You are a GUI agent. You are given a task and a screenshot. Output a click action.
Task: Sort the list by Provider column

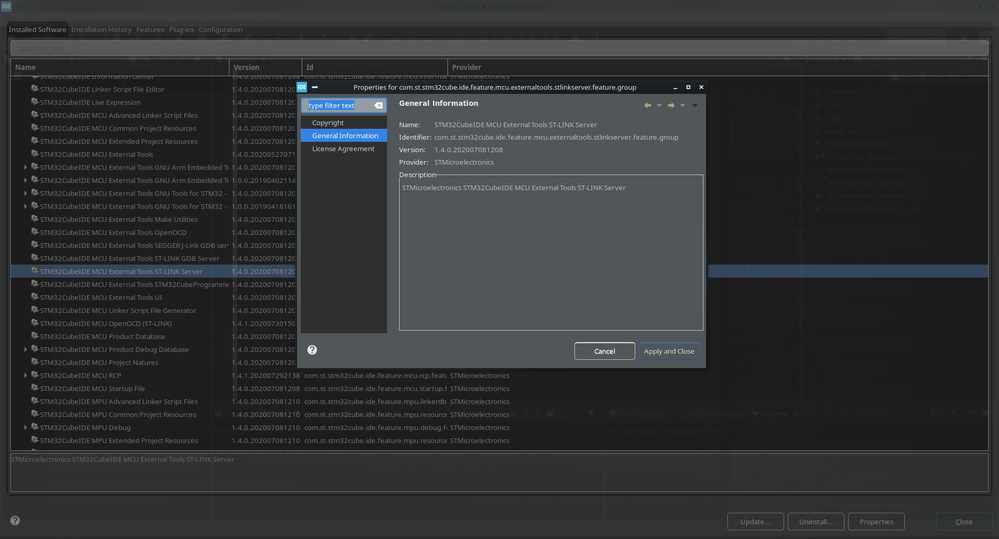(x=717, y=67)
